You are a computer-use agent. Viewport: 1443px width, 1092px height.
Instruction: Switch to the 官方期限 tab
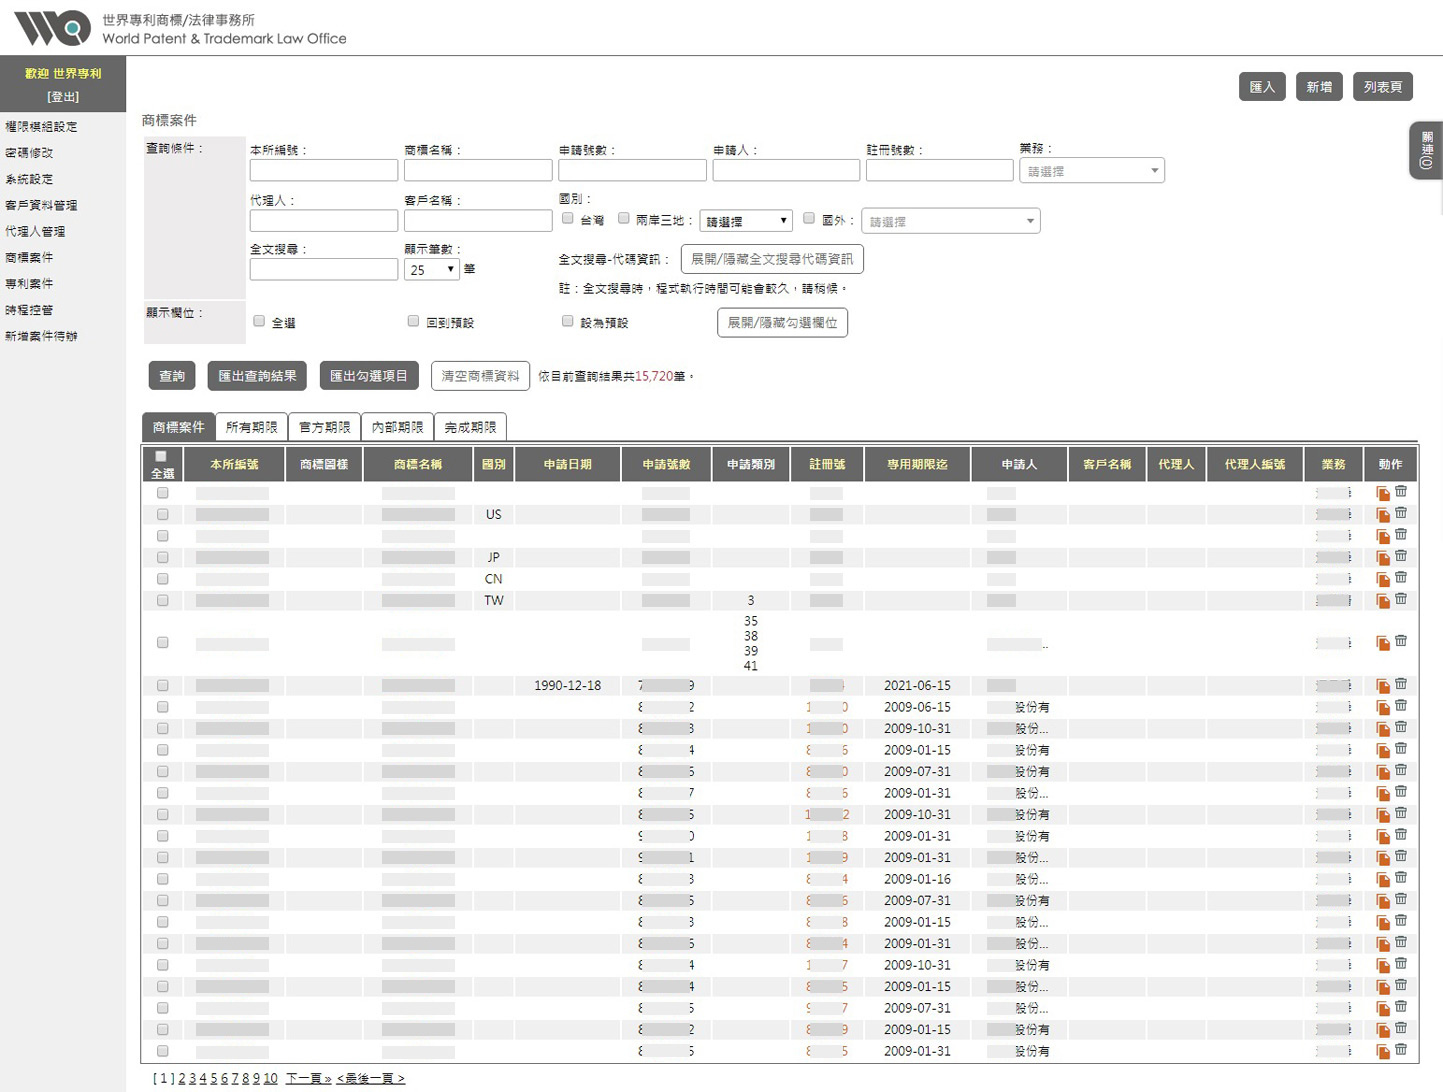(x=324, y=426)
